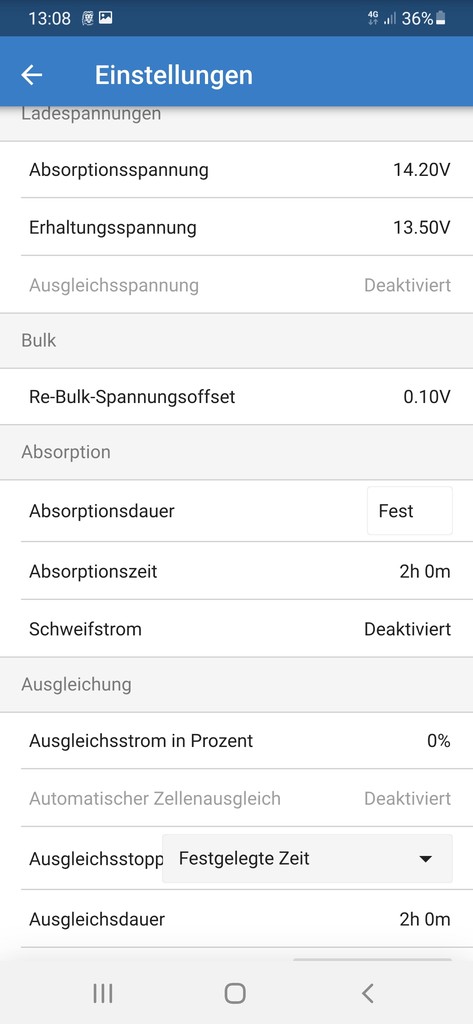Change the Re-Bulk-Spannungsoffset 0.10V setting
The image size is (473, 1024).
coord(236,396)
